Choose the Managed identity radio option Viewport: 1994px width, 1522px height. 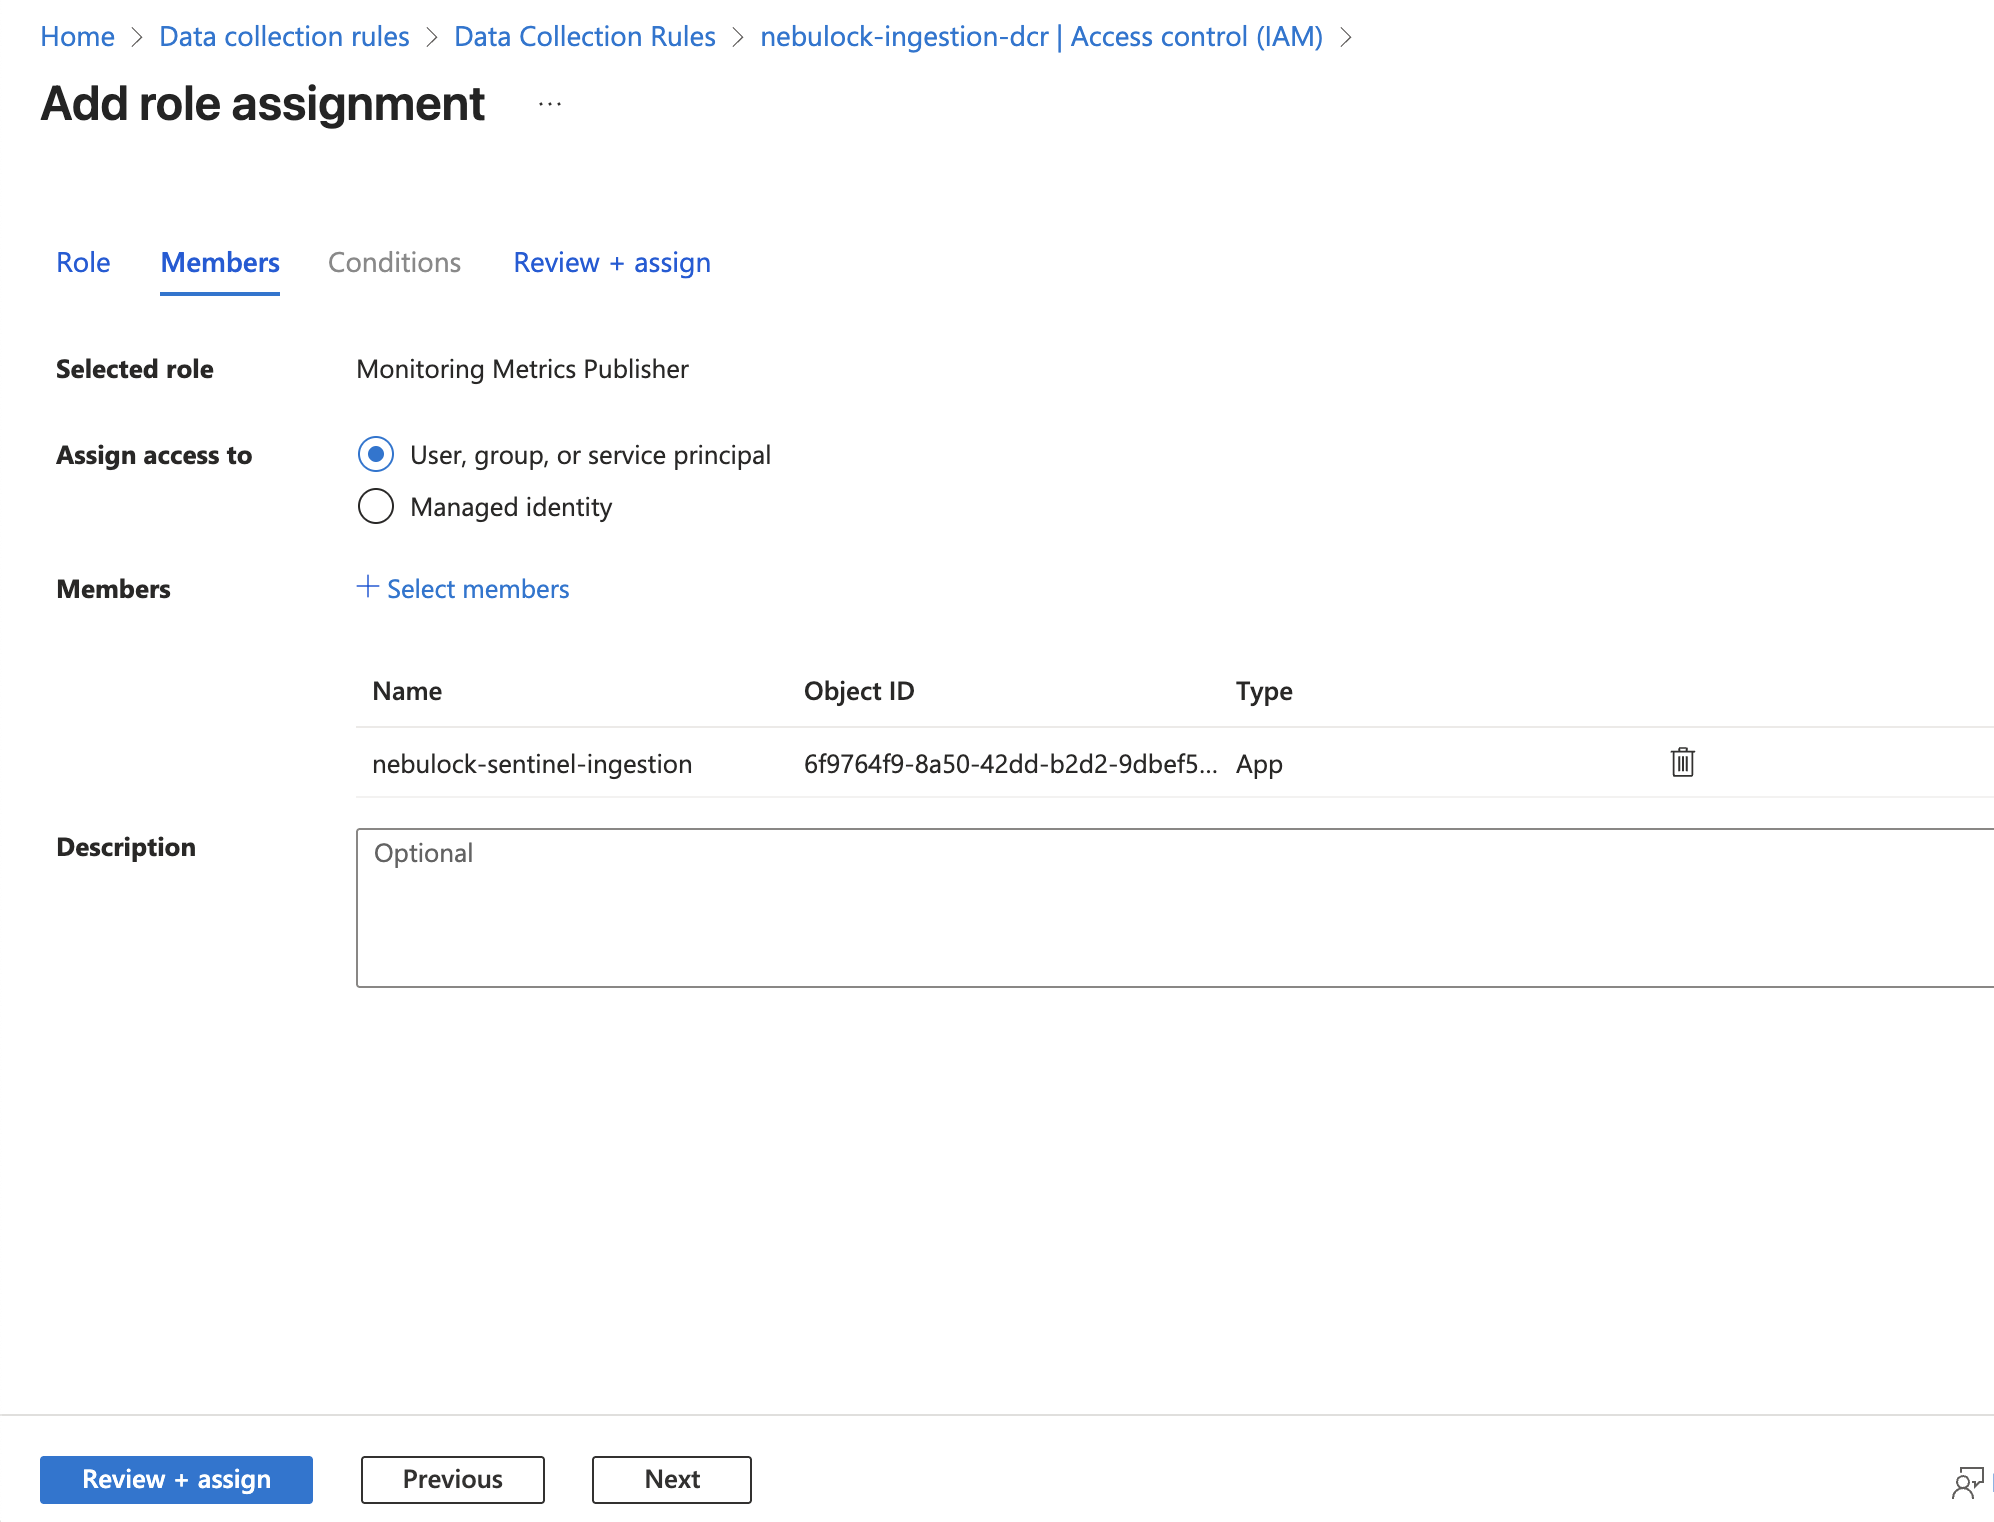[376, 507]
